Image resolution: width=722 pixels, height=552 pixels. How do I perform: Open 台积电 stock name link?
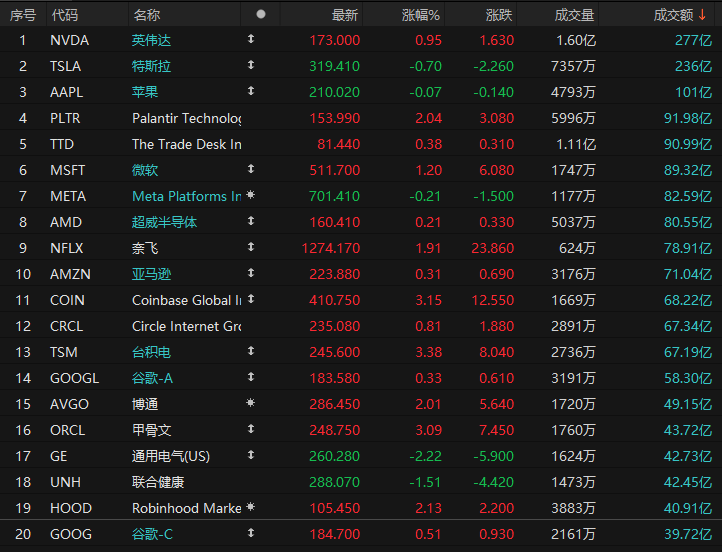click(151, 352)
